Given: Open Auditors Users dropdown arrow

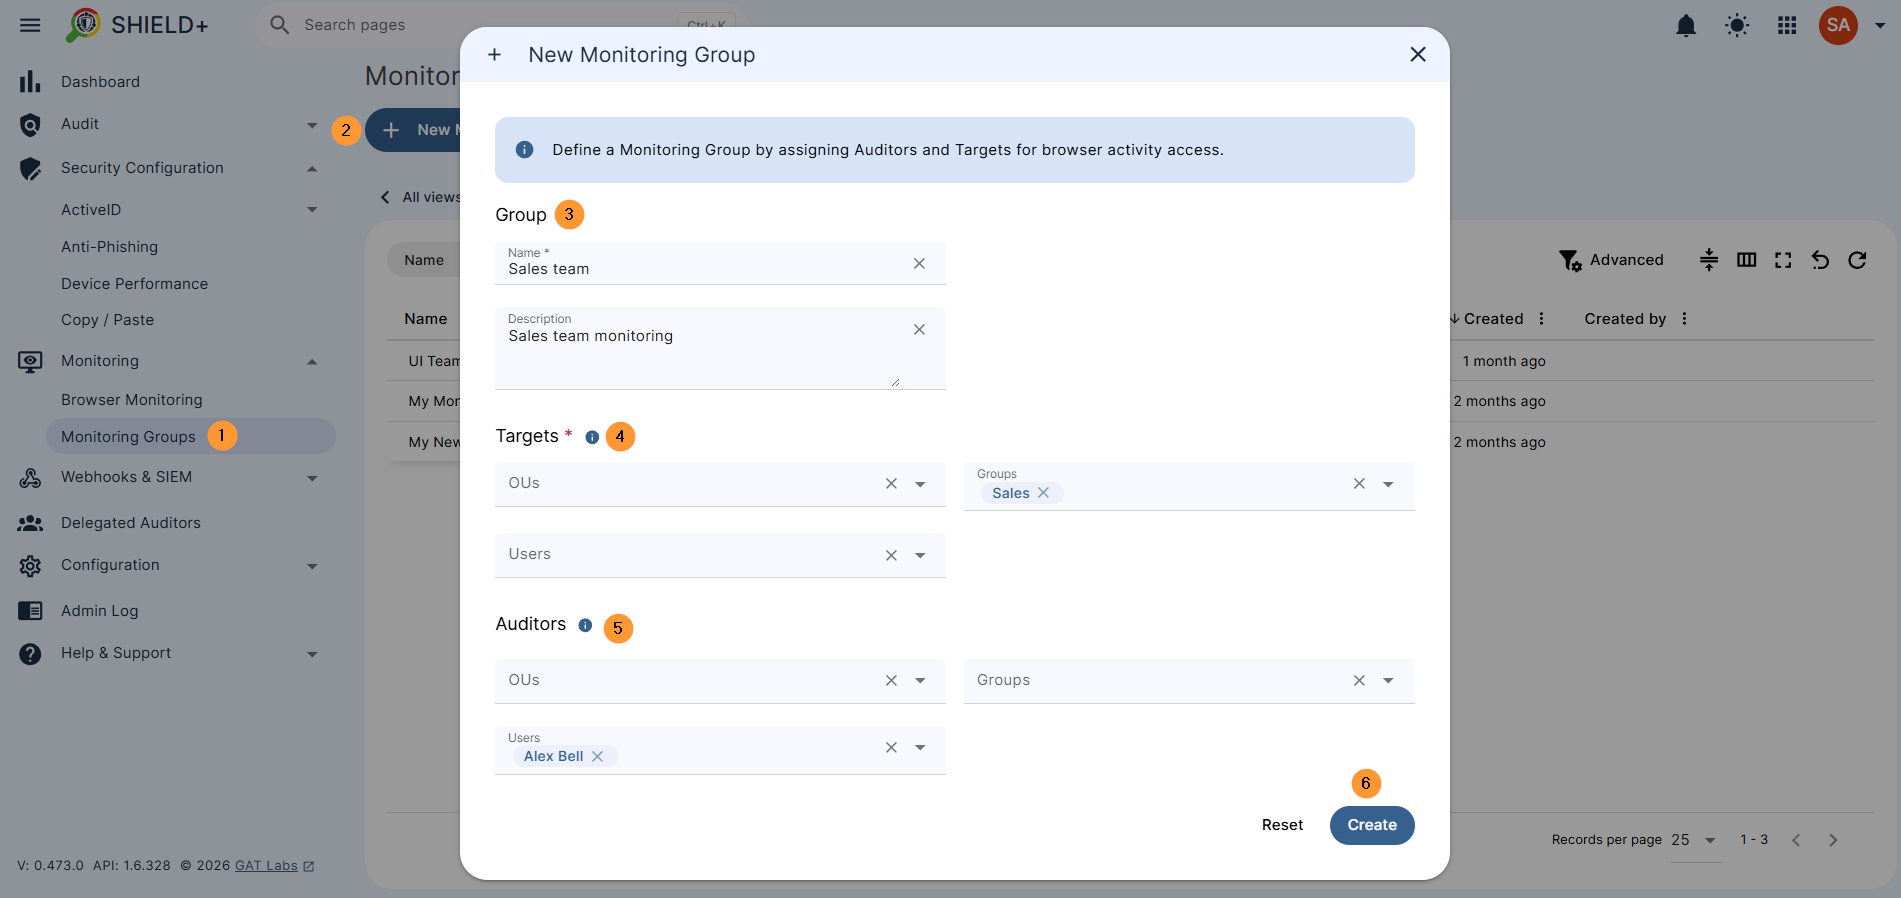Looking at the screenshot, I should [x=920, y=747].
